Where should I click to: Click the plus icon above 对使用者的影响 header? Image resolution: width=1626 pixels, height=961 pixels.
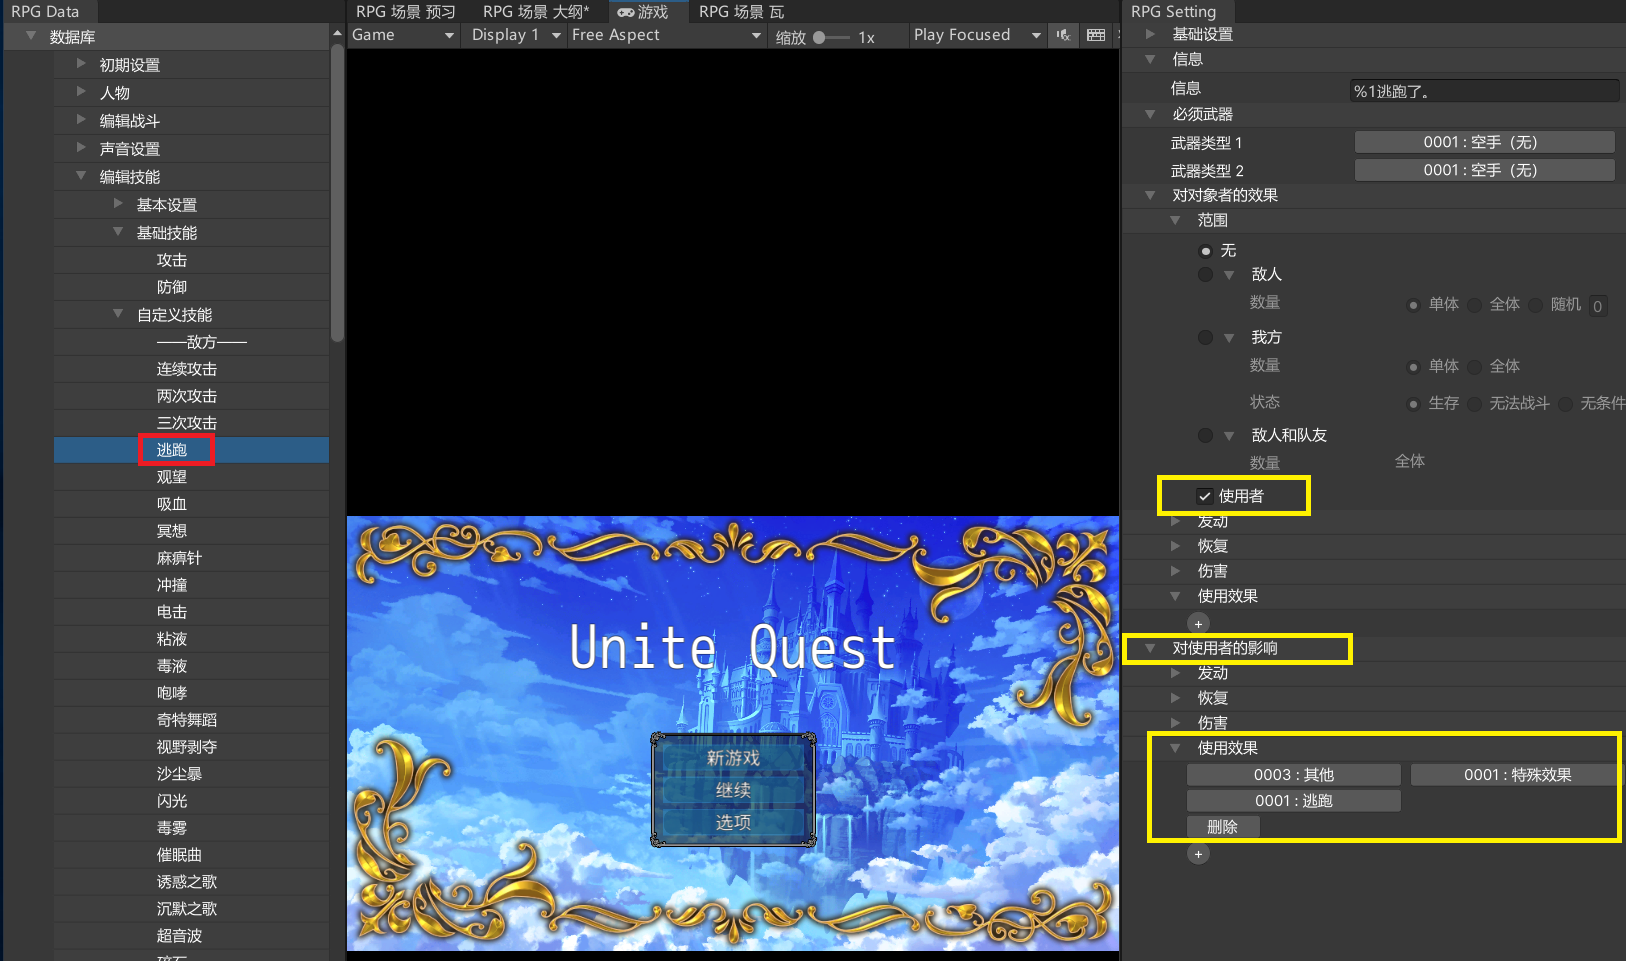[1198, 624]
